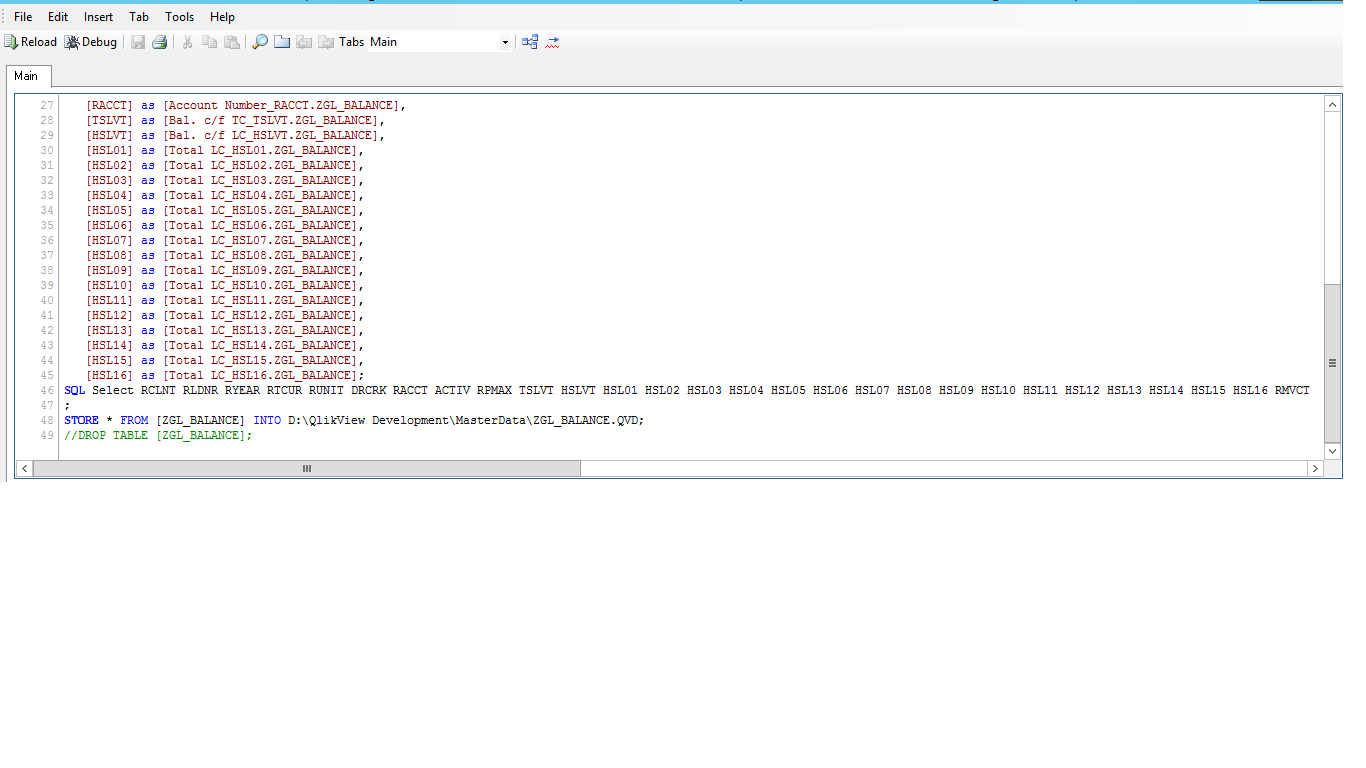Open the File menu

(23, 17)
